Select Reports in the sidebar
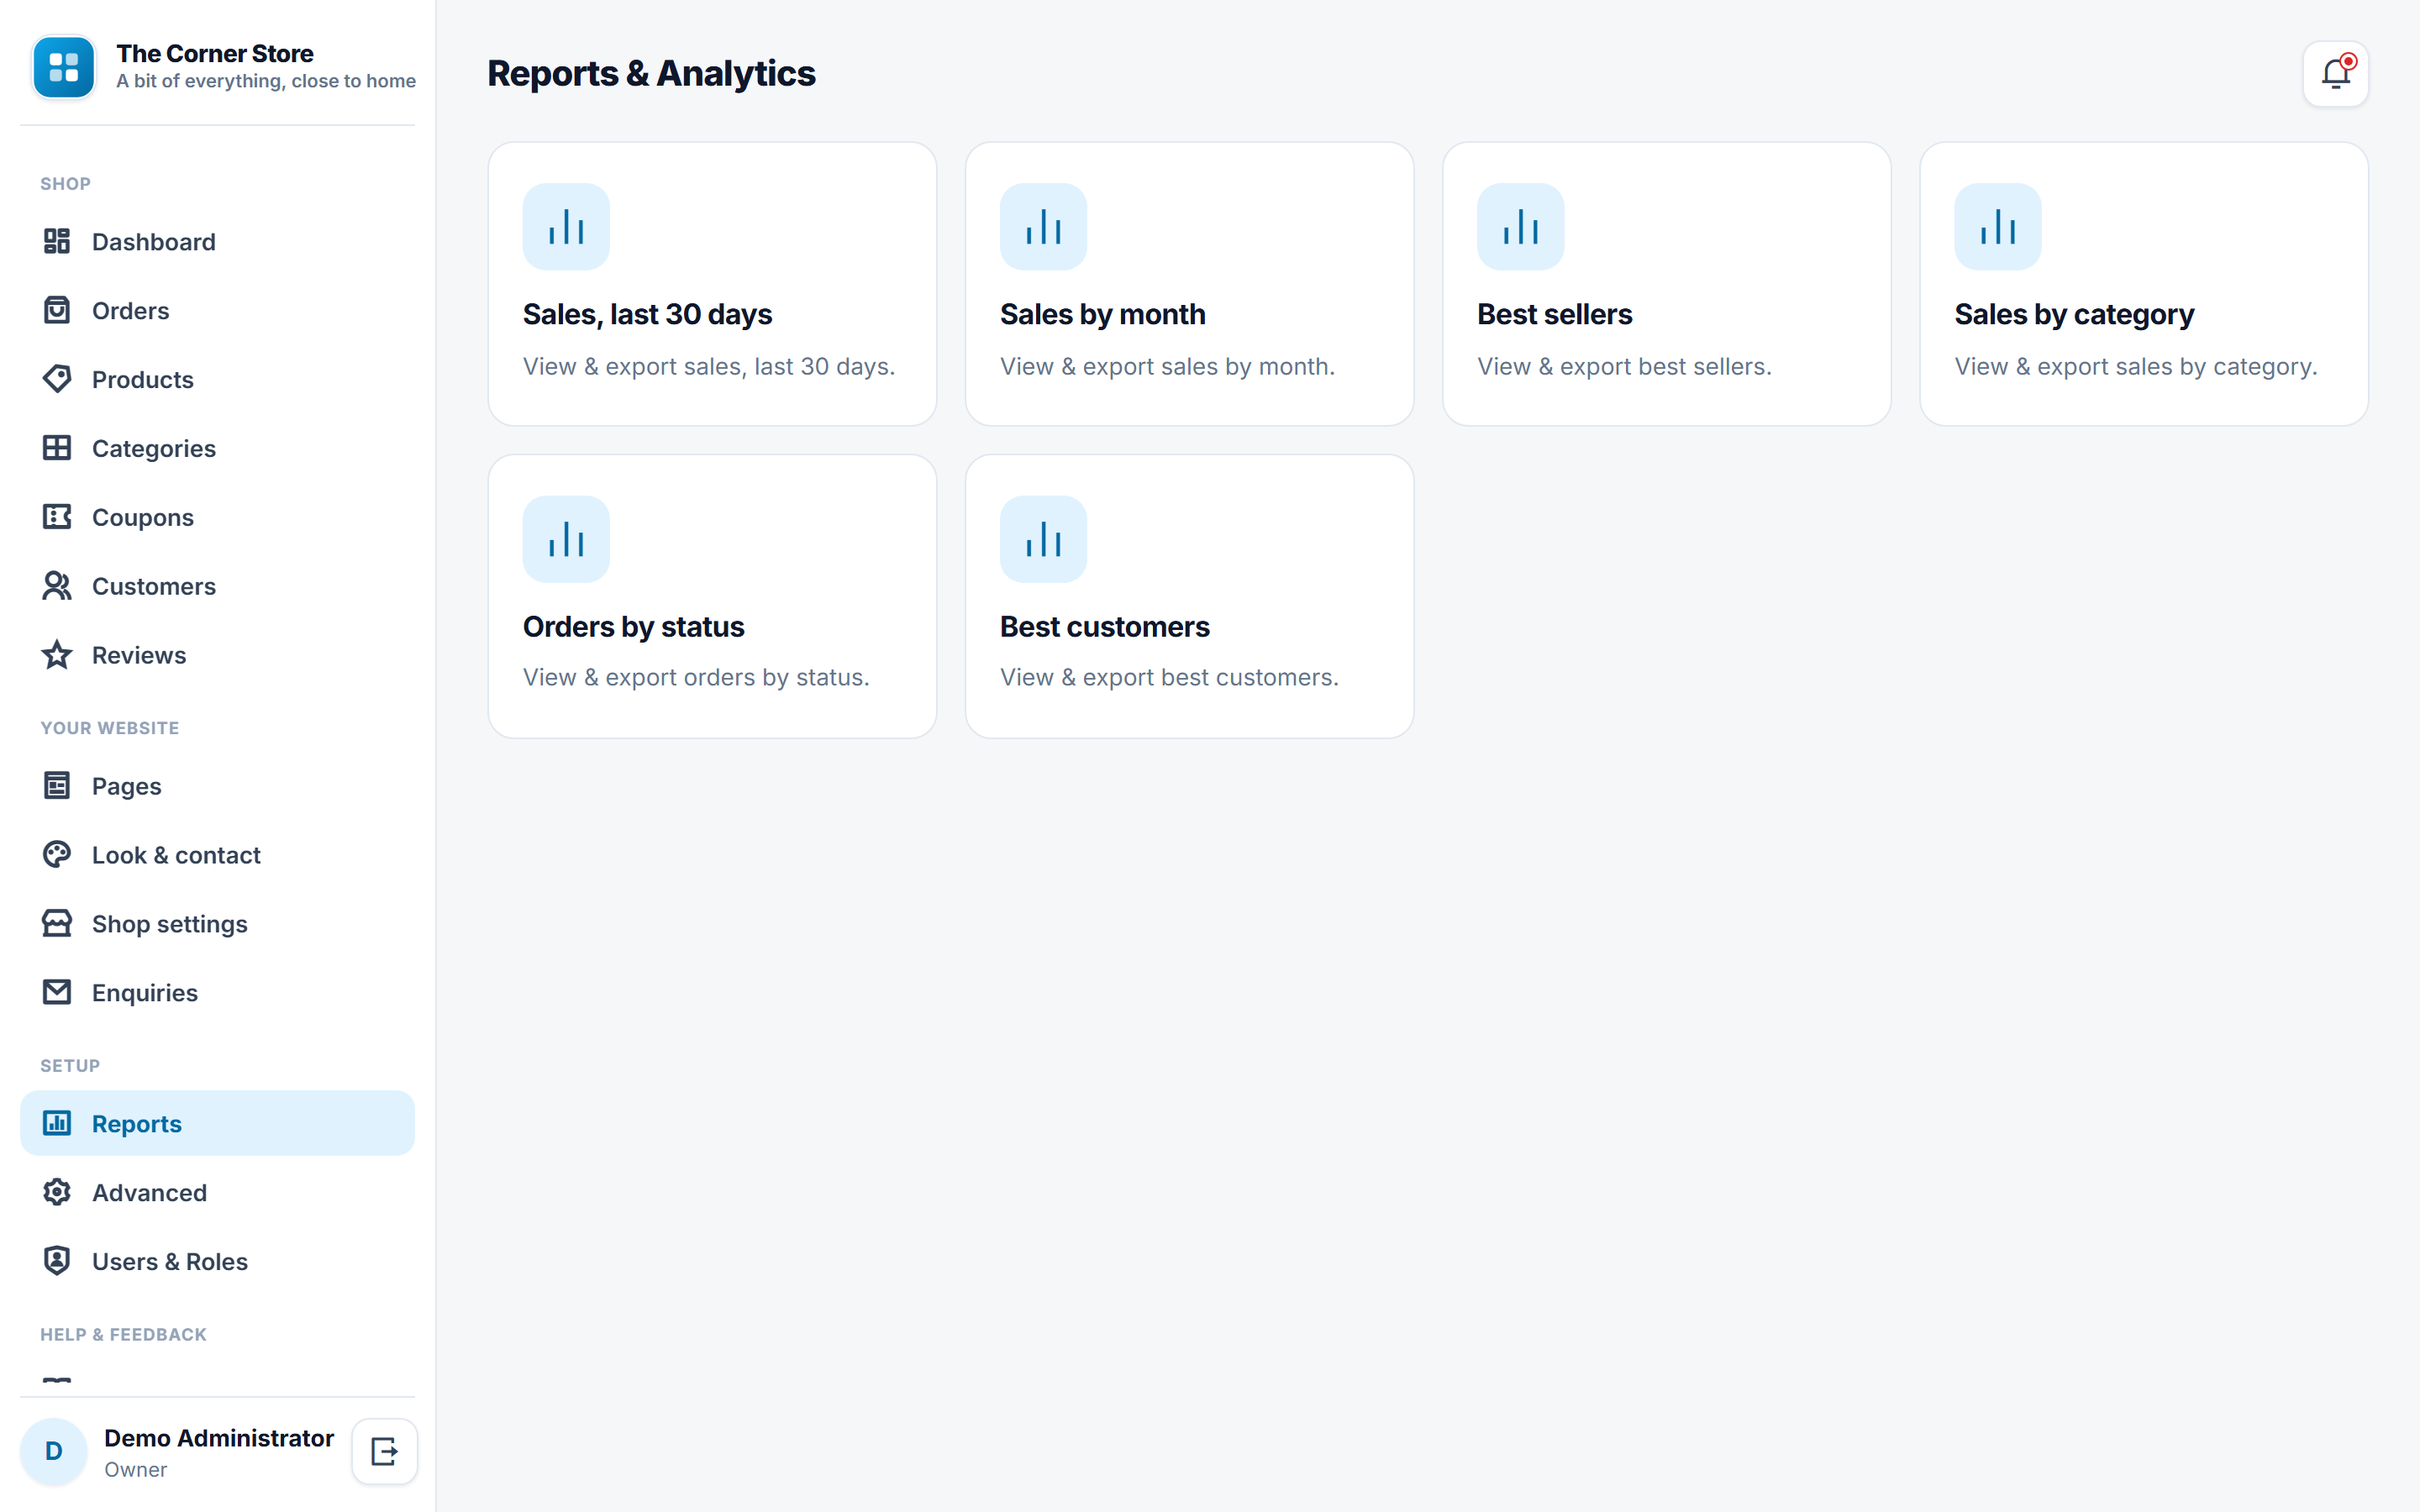 pyautogui.click(x=217, y=1123)
